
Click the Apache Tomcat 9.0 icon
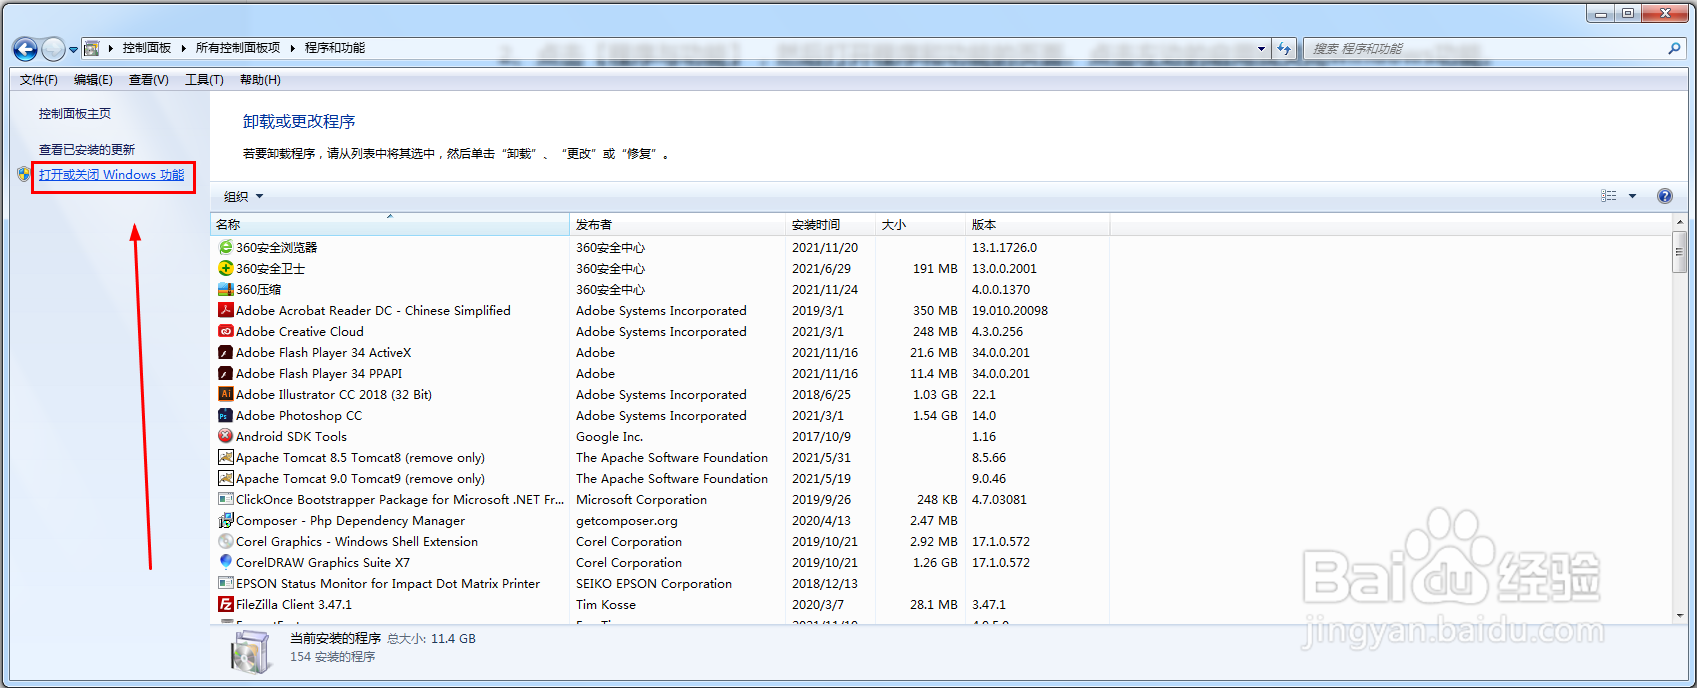click(x=226, y=478)
